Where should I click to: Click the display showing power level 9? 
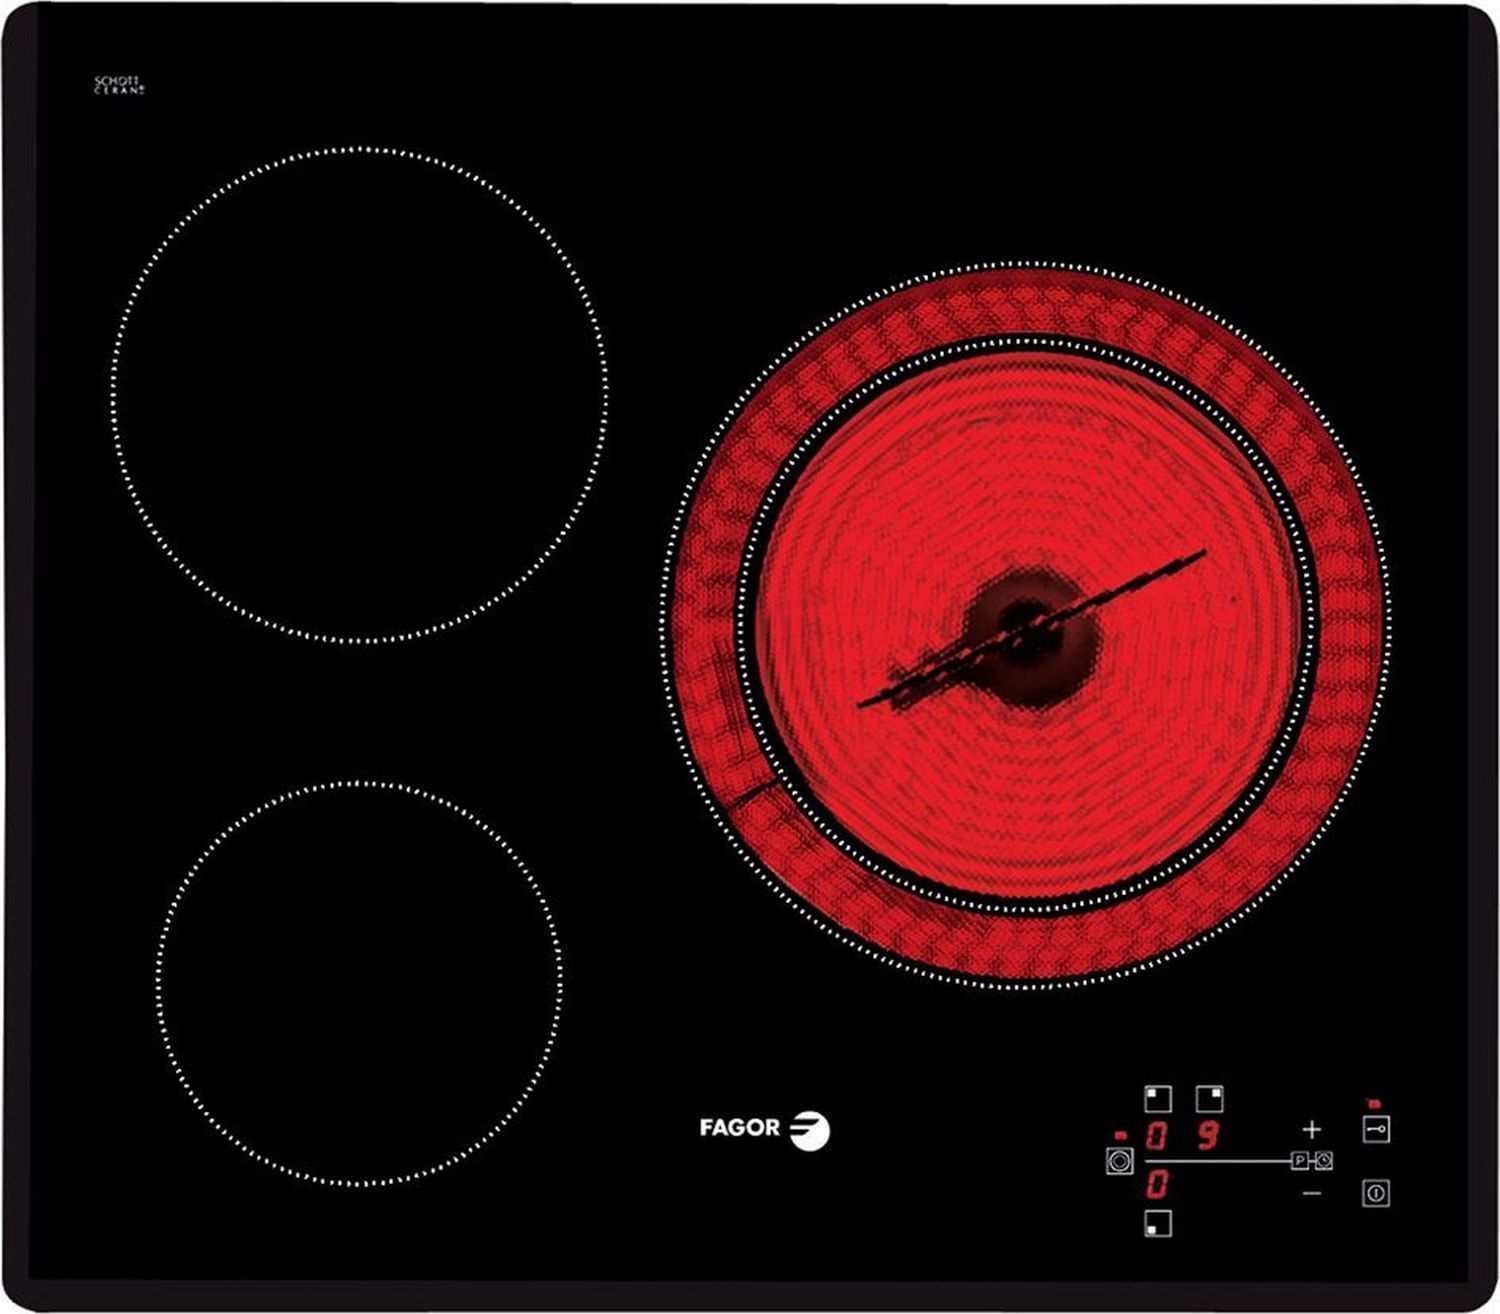click(x=1209, y=1135)
